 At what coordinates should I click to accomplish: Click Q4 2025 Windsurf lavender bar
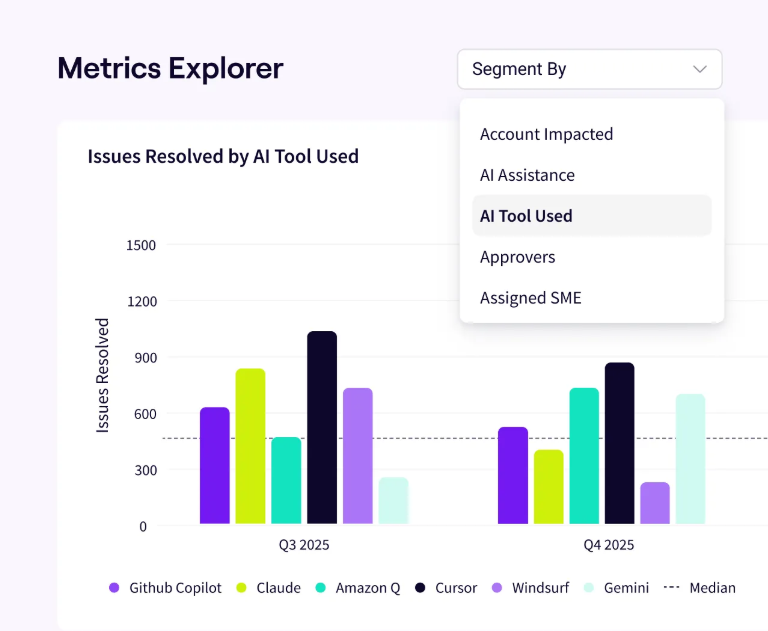click(655, 503)
